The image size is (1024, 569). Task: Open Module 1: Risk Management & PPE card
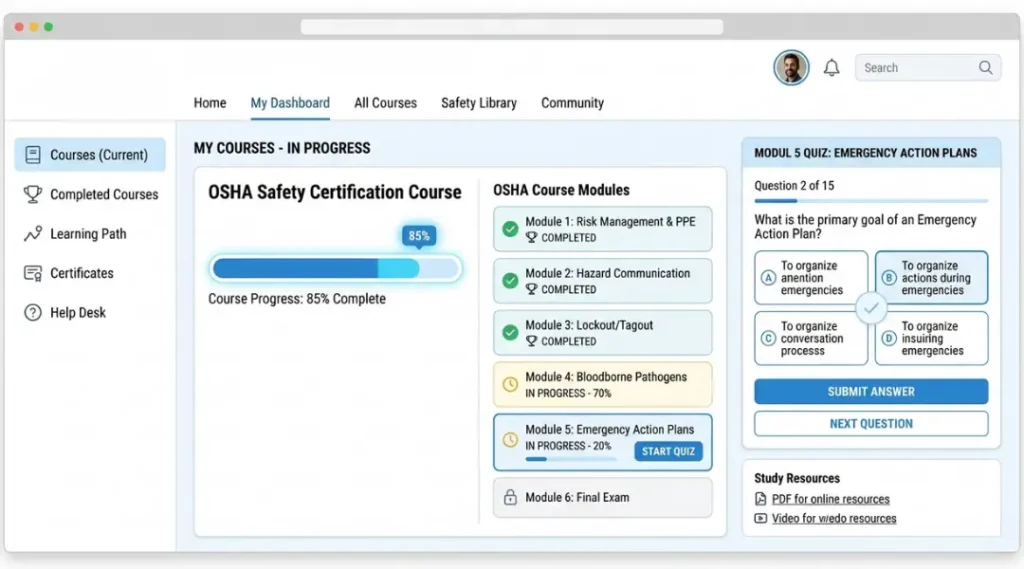point(602,229)
